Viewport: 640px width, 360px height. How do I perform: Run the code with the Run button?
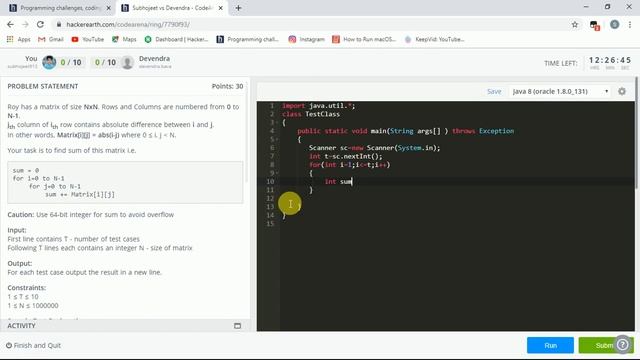[550, 345]
